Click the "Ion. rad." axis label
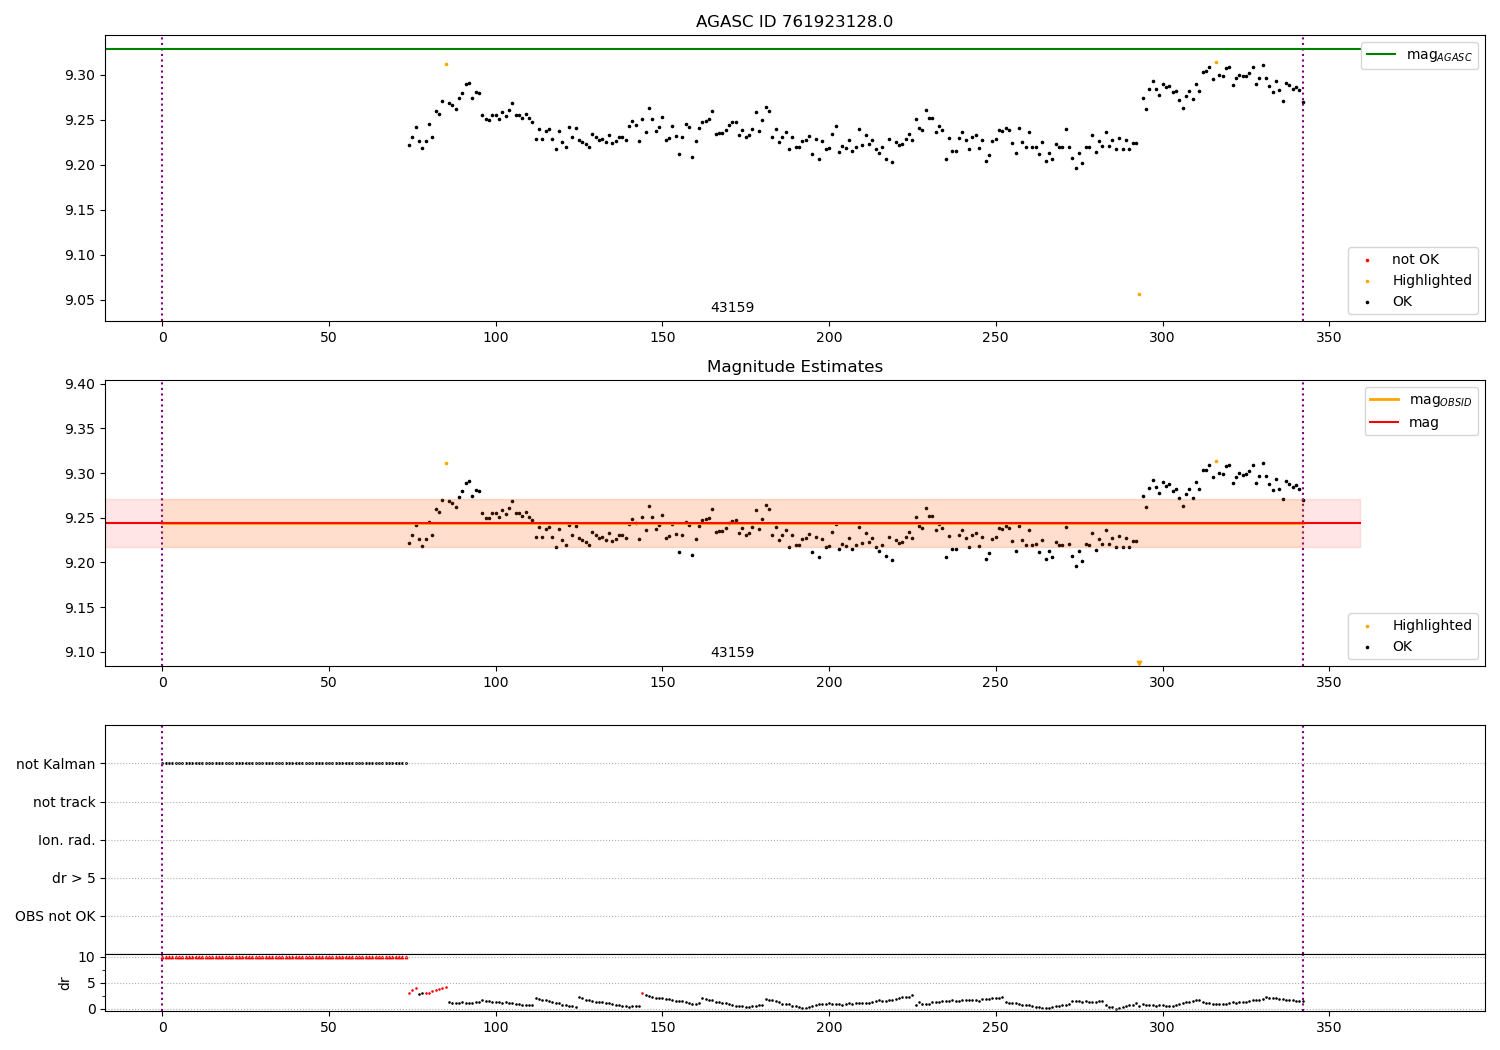Viewport: 1500px width, 1050px height. [x=67, y=841]
